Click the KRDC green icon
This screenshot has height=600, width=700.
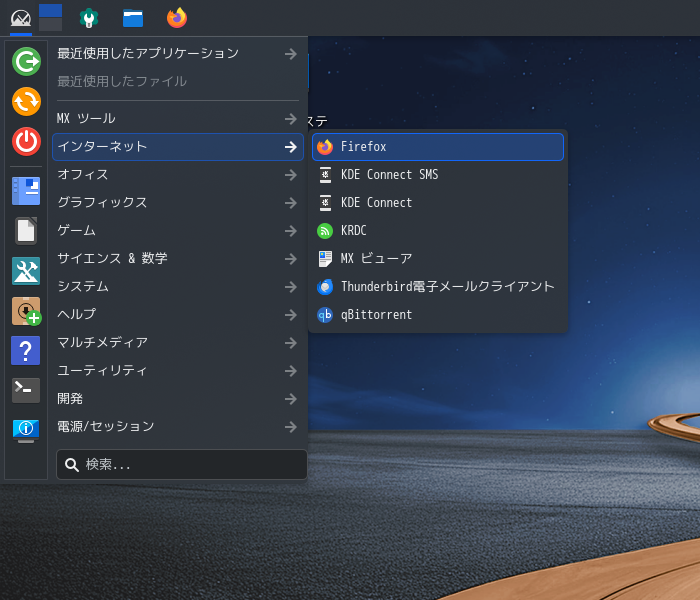[325, 231]
